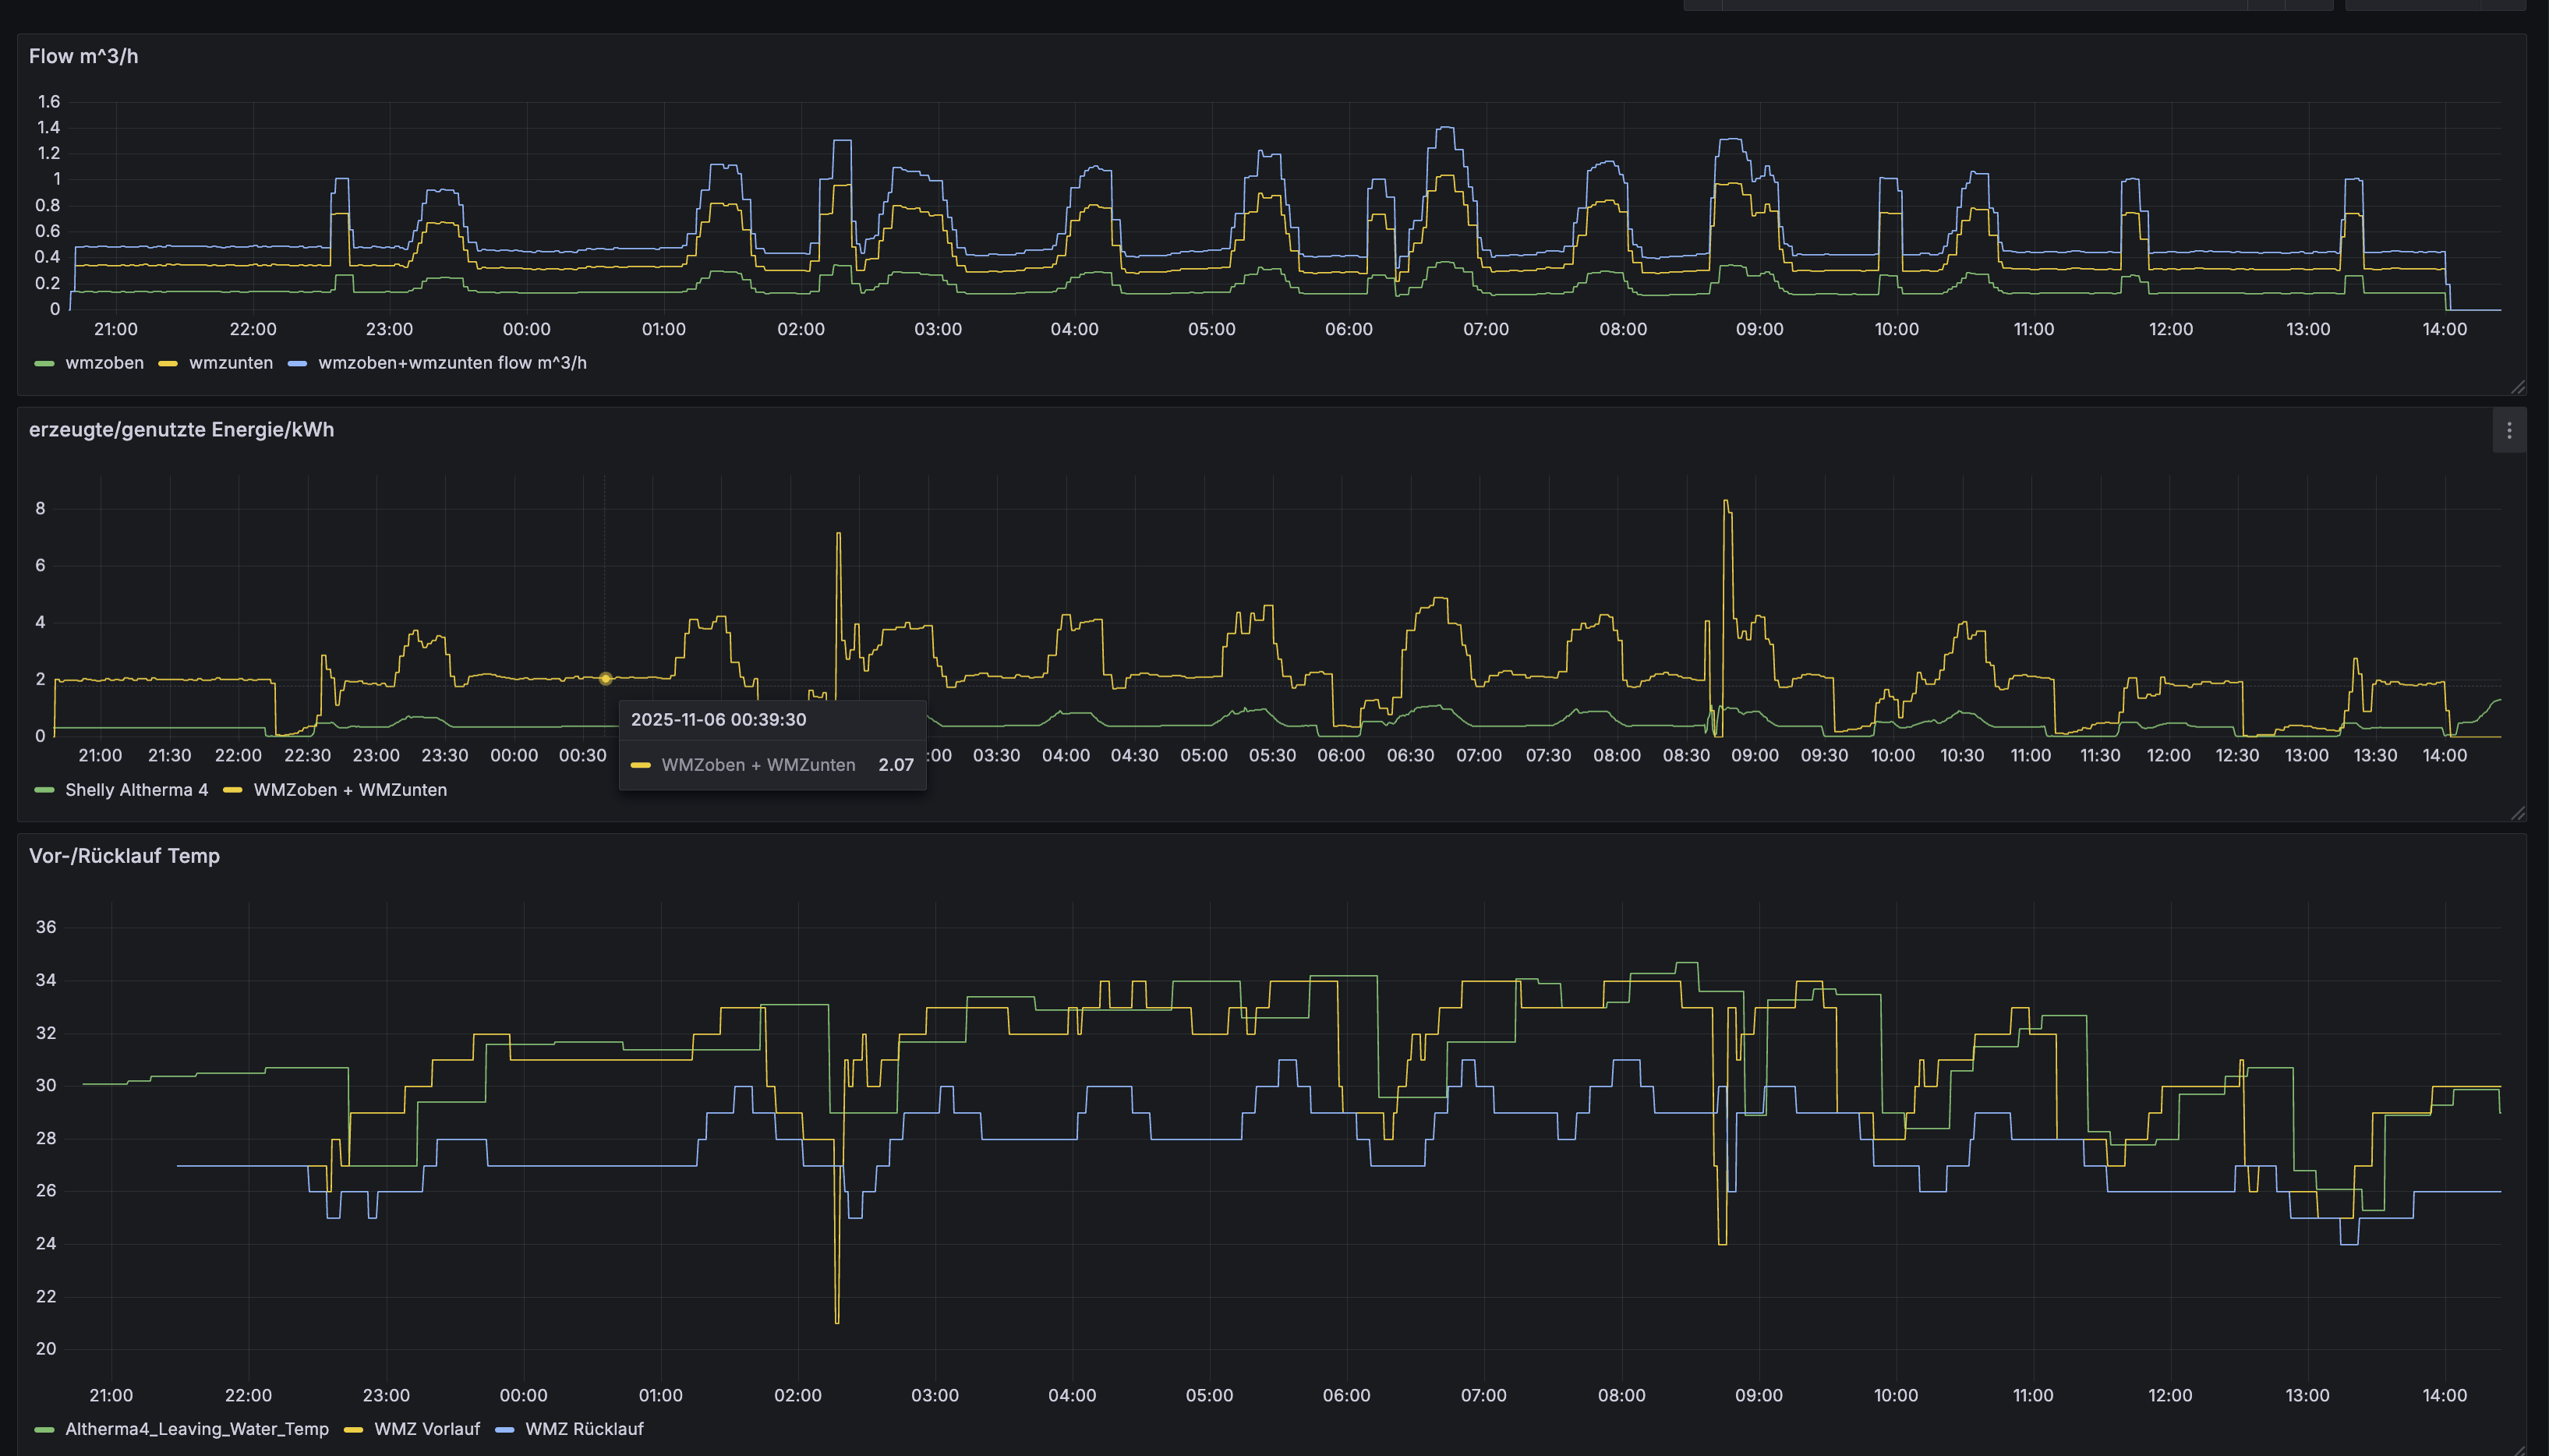Image resolution: width=2549 pixels, height=1456 pixels.
Task: Toggle the wmzoben series in Flow legend
Action: [104, 363]
